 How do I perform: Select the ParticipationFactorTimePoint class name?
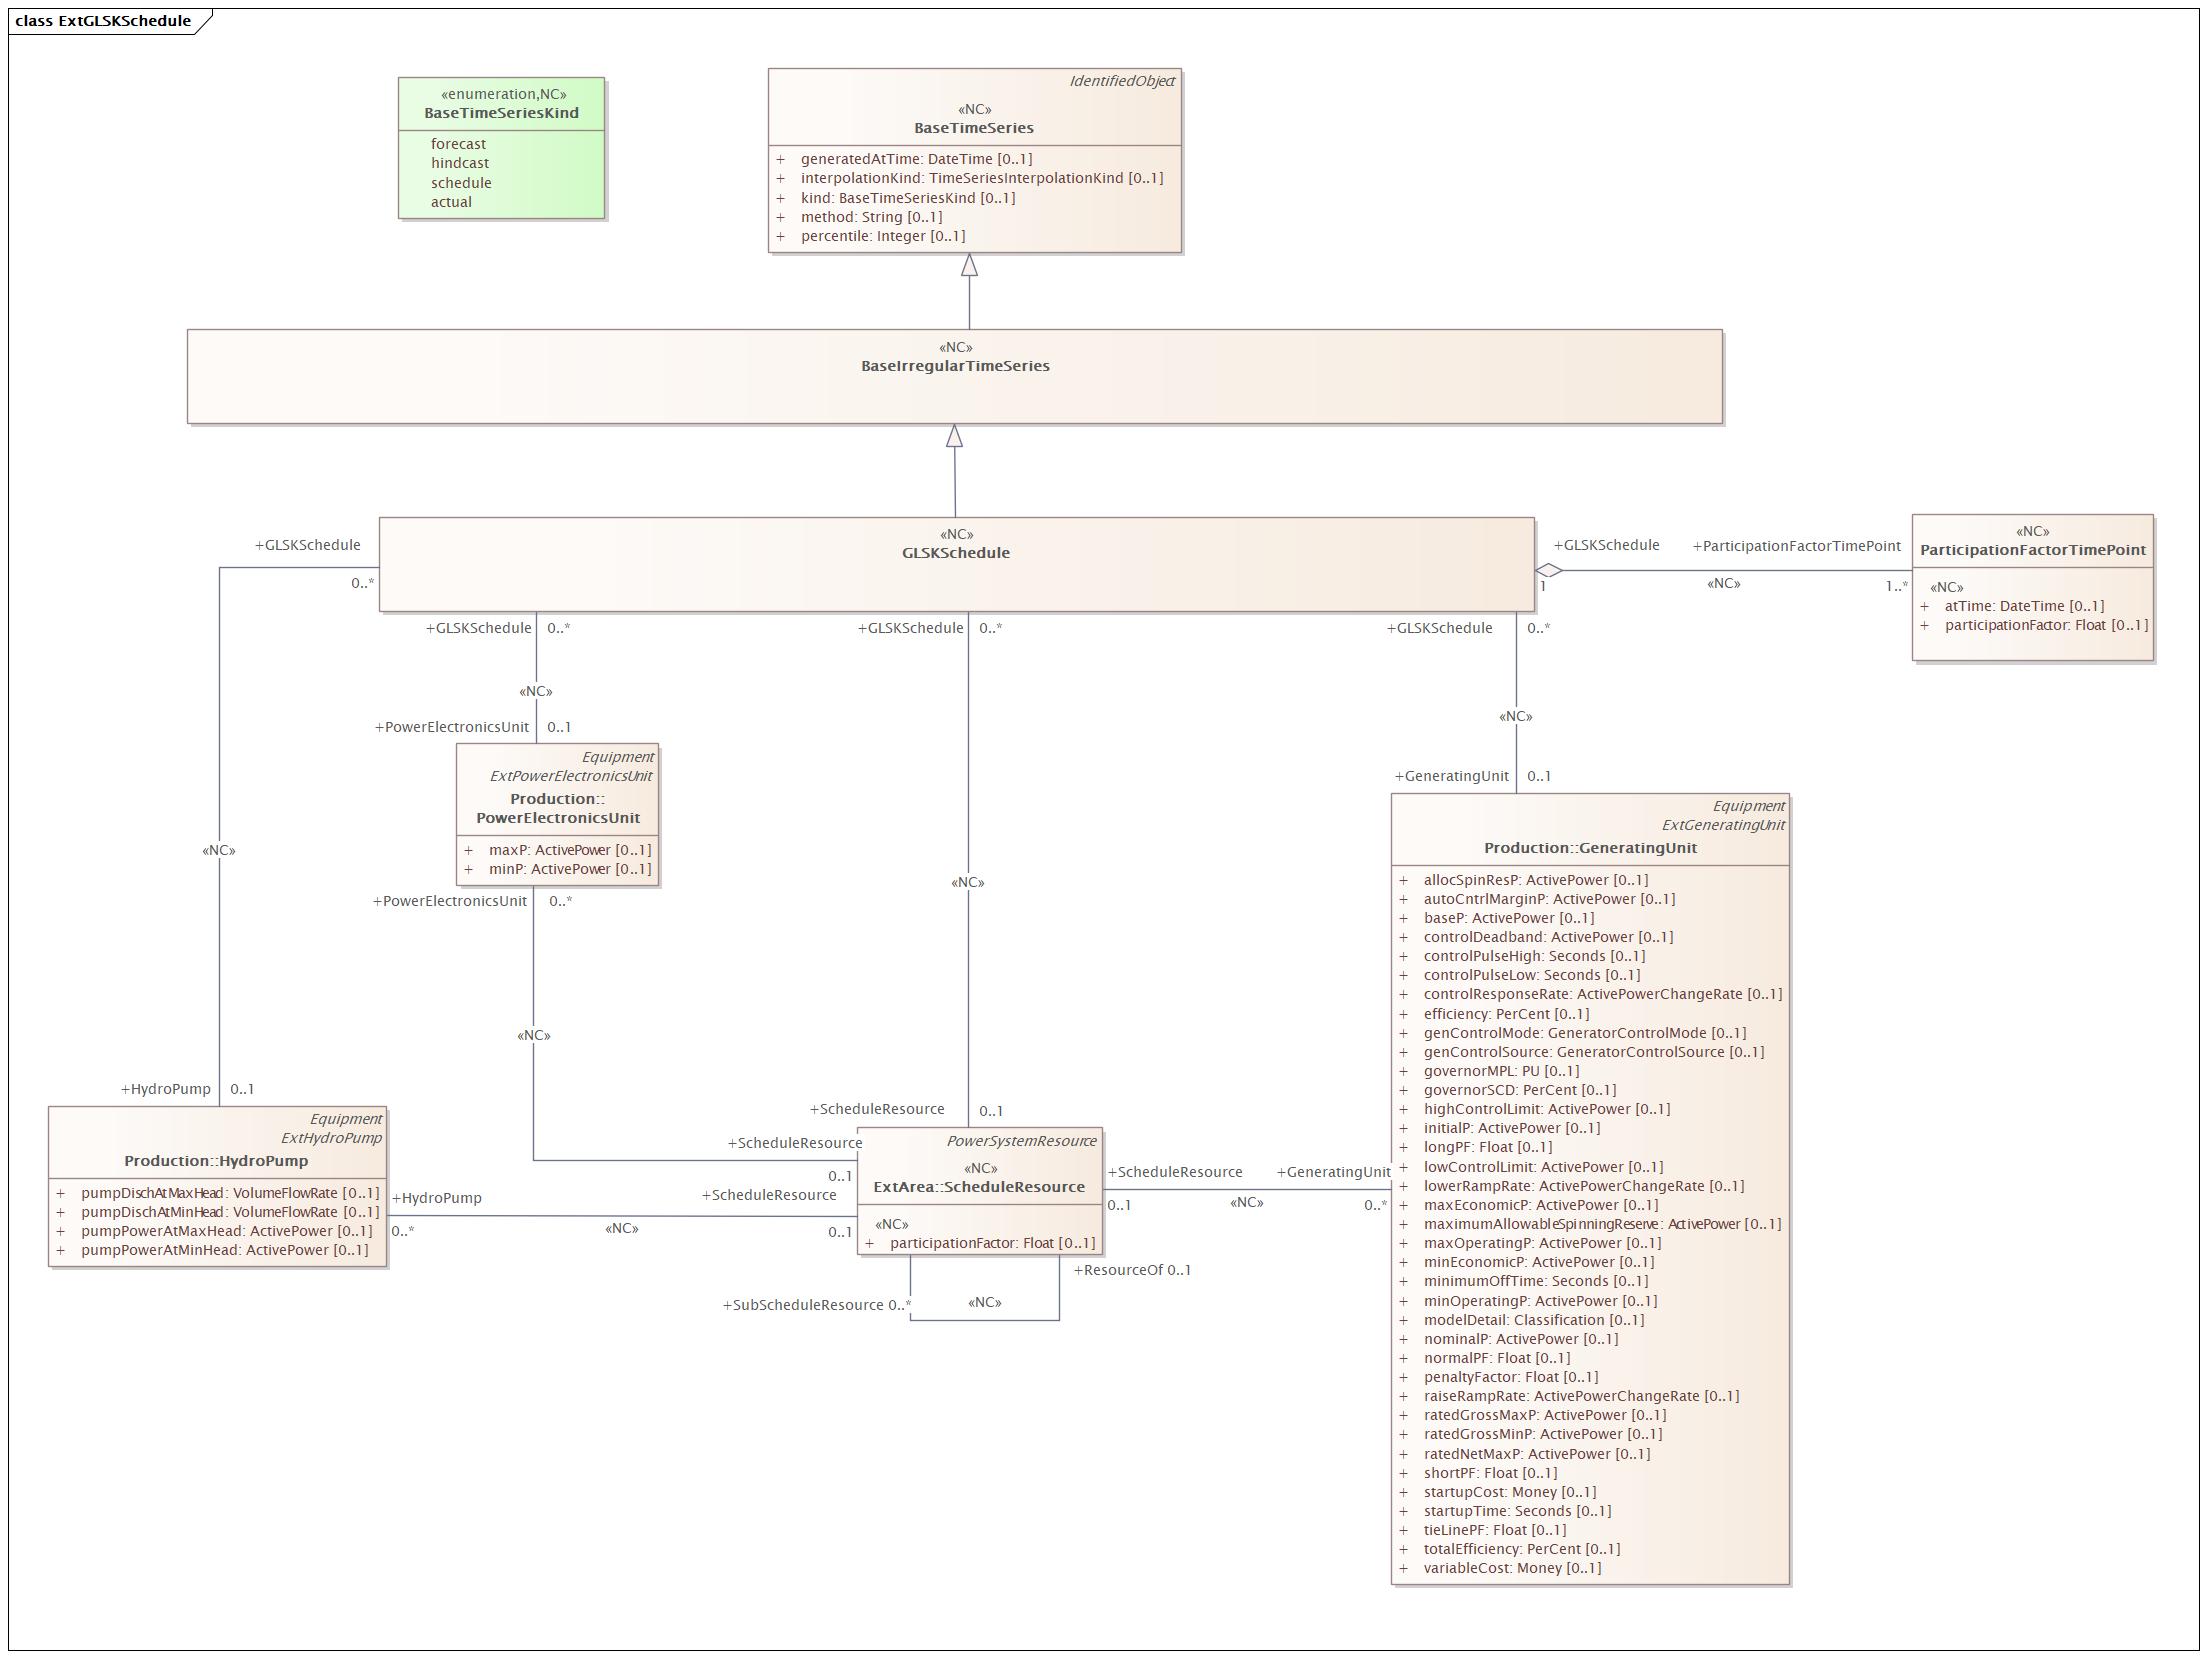pos(2032,550)
